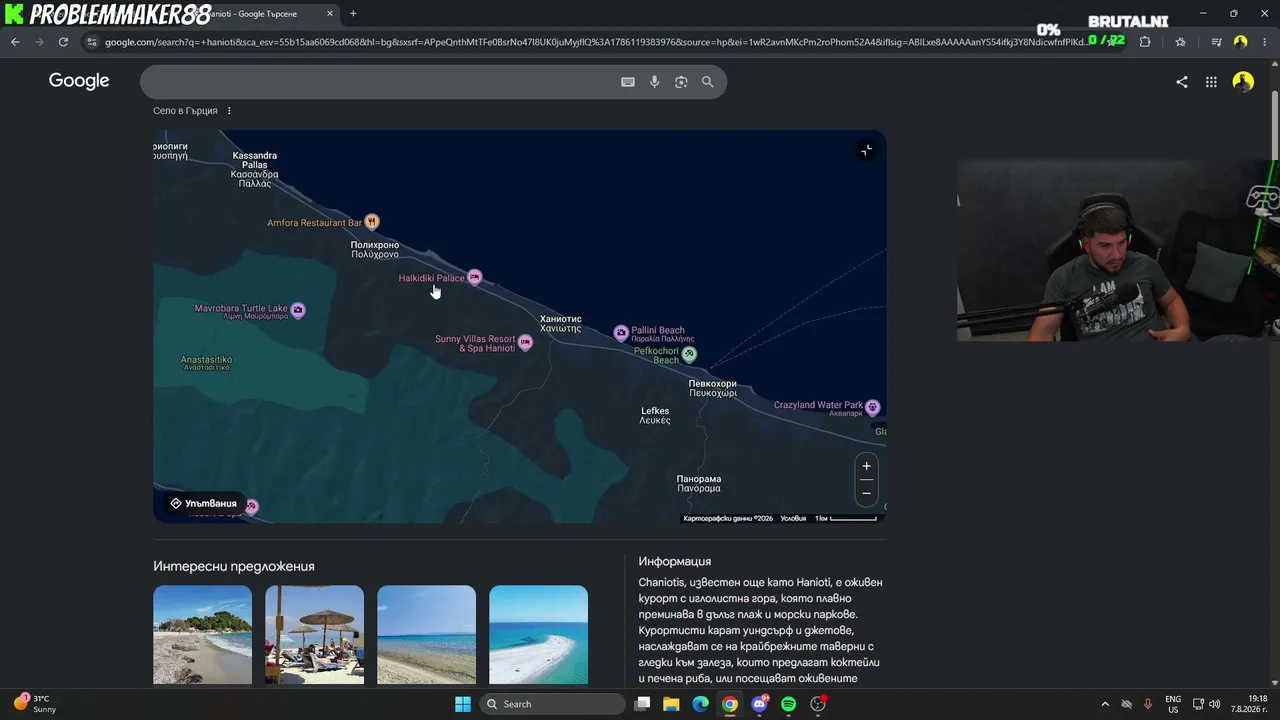
Task: Open the Google apps grid
Action: click(x=1211, y=82)
